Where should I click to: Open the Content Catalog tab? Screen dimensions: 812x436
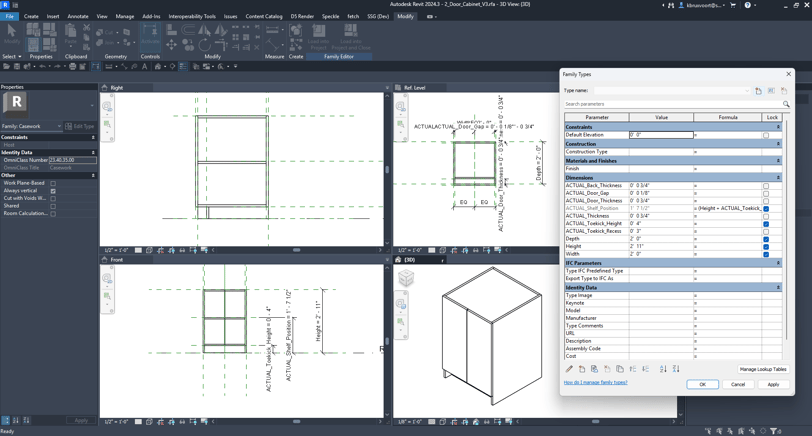click(x=264, y=17)
